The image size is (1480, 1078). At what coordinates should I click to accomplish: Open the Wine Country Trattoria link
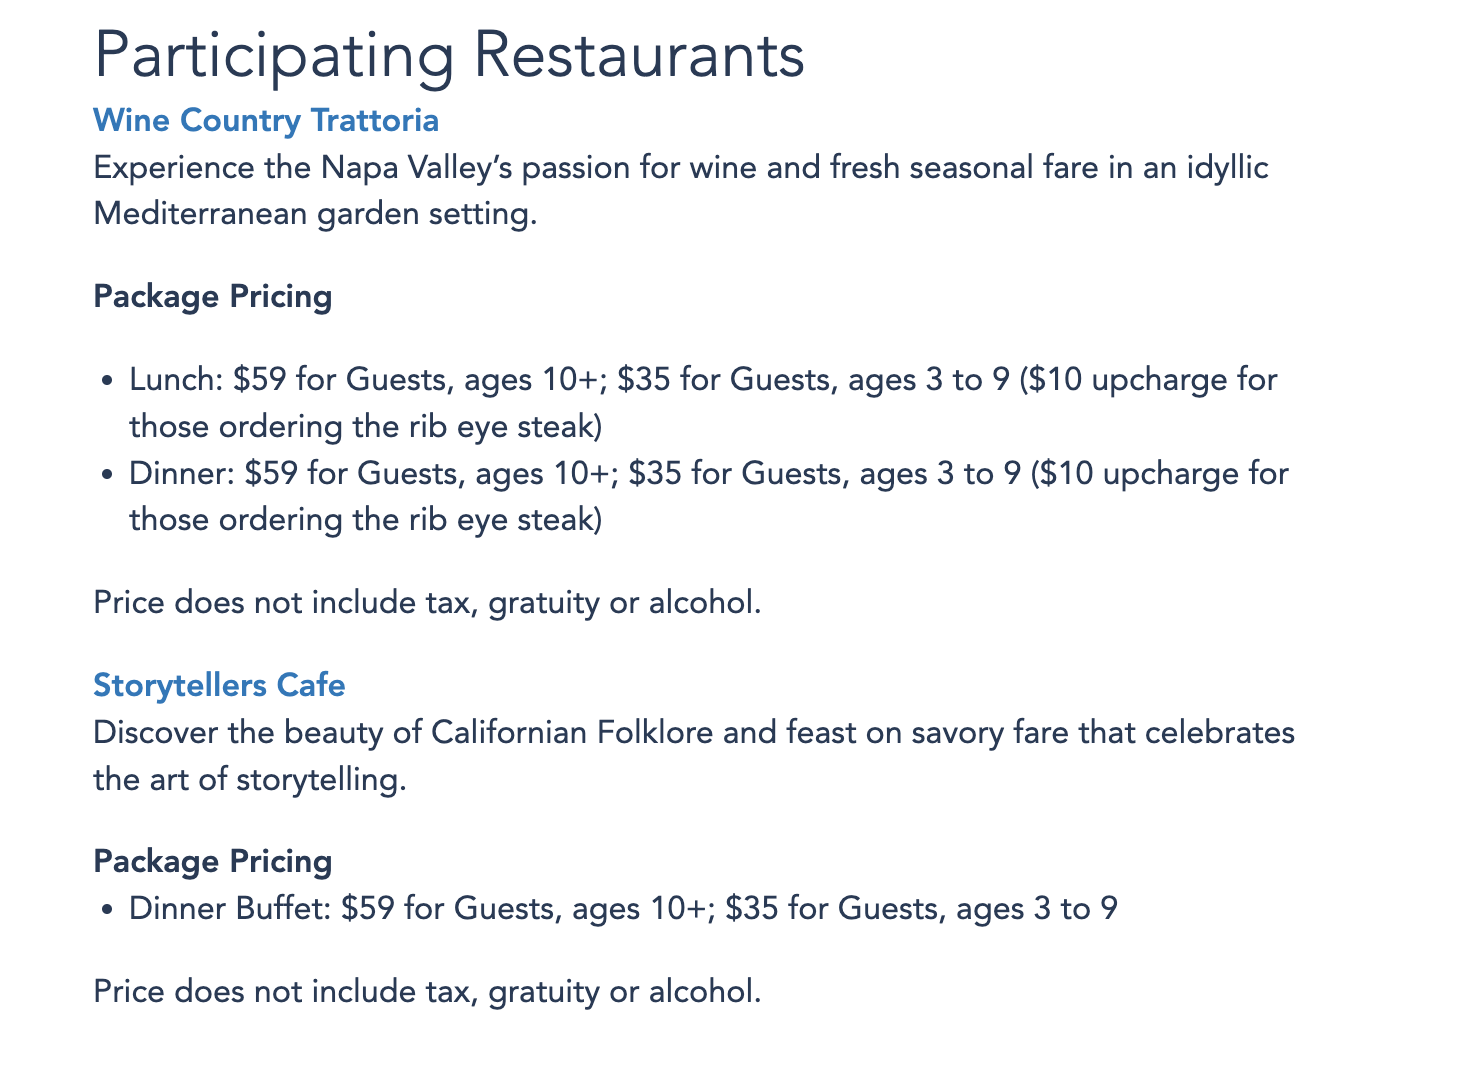[x=266, y=120]
